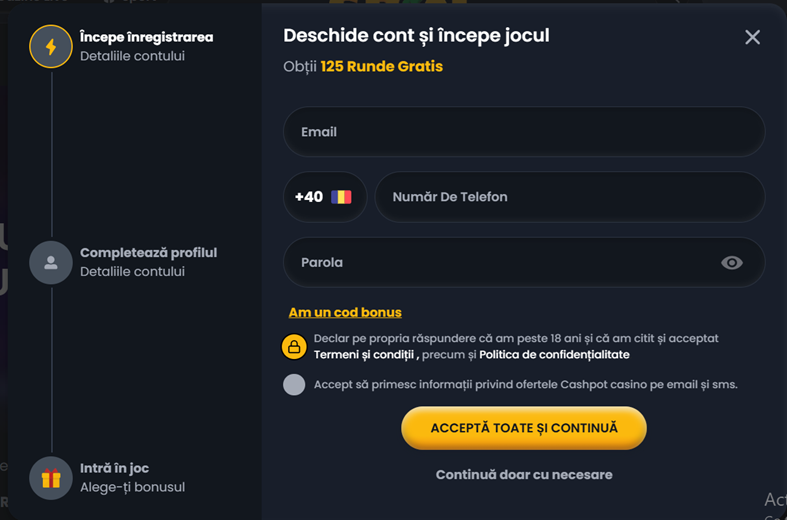Viewport: 787px width, 520px height.
Task: Open the +40 country code selector
Action: point(324,197)
